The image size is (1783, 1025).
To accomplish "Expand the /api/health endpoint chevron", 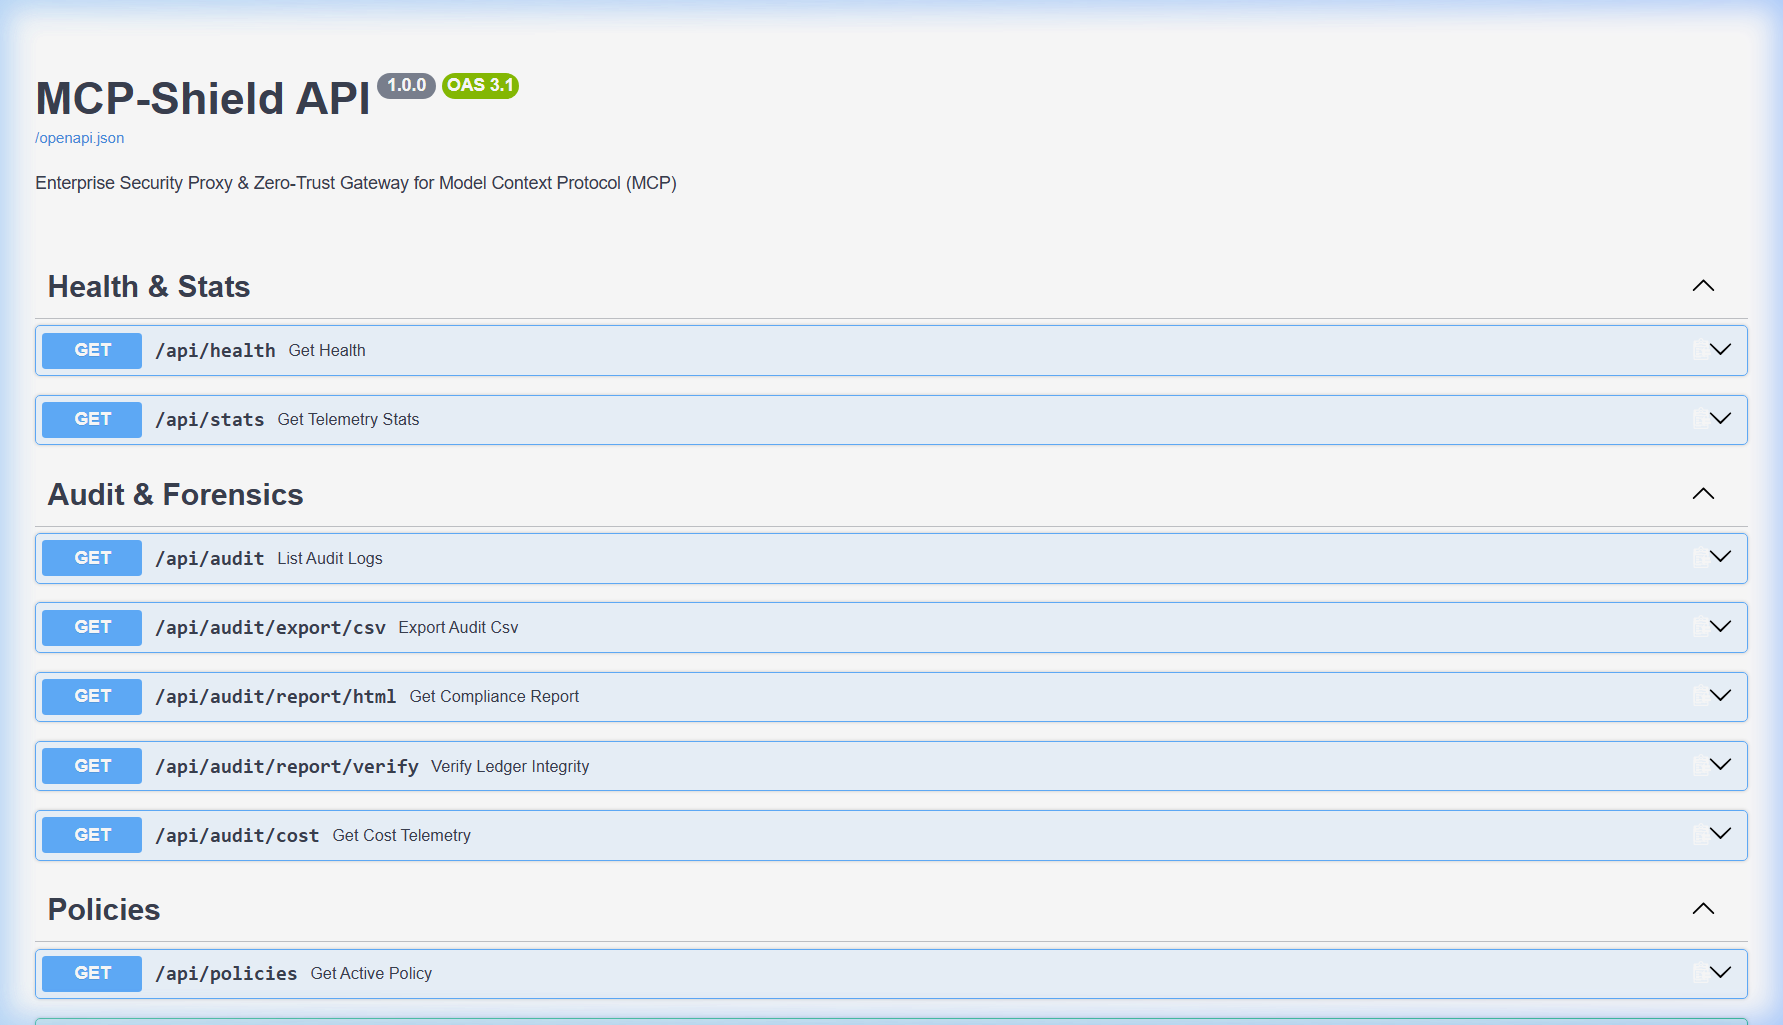I will click(1720, 350).
